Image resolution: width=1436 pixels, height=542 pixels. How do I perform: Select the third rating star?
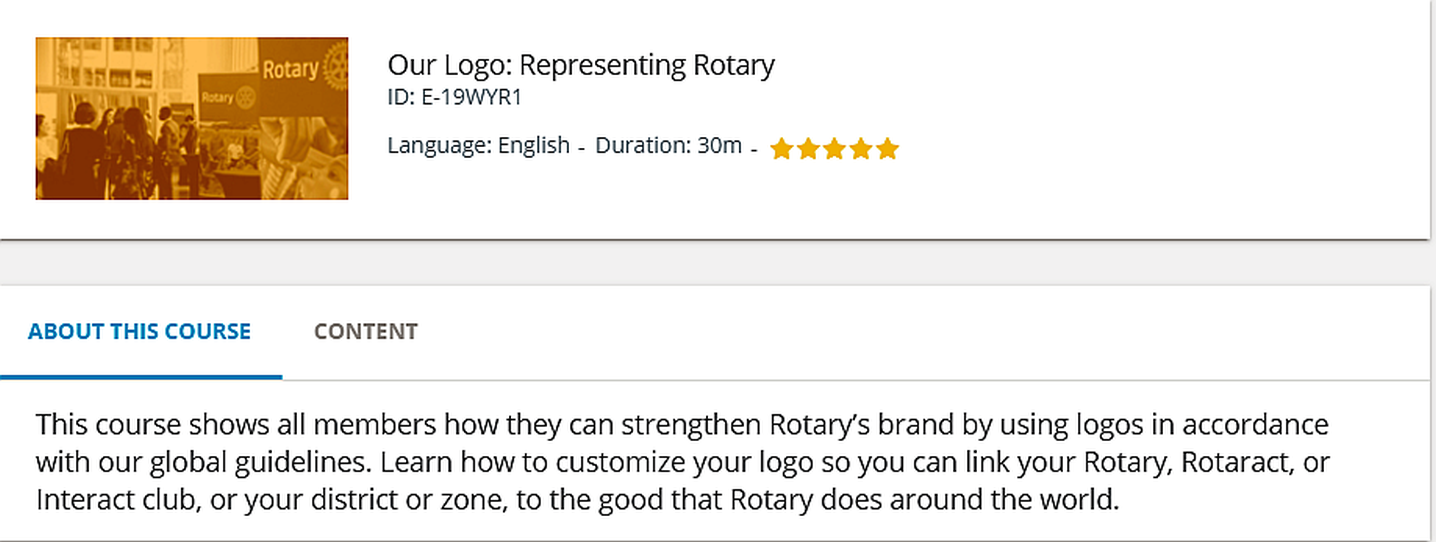click(835, 150)
